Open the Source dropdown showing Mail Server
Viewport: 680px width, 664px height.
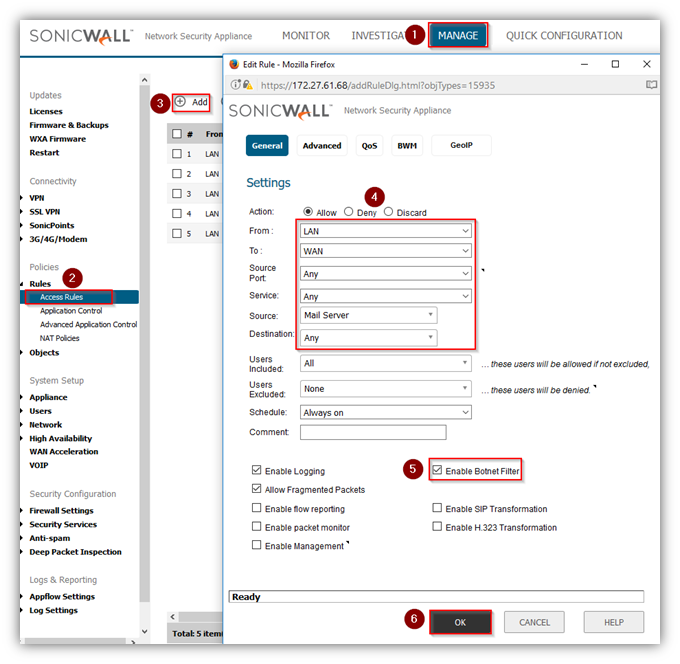point(369,315)
